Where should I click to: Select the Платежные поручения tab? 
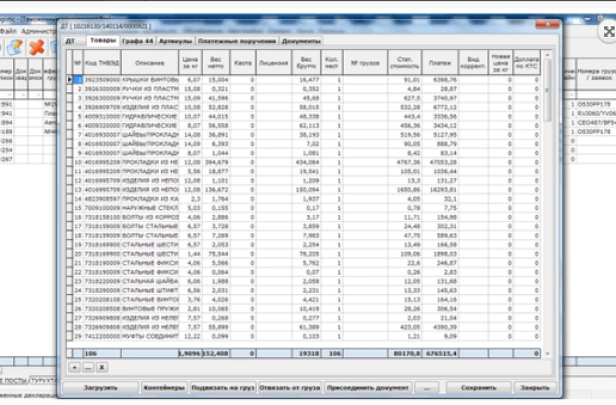pyautogui.click(x=238, y=41)
